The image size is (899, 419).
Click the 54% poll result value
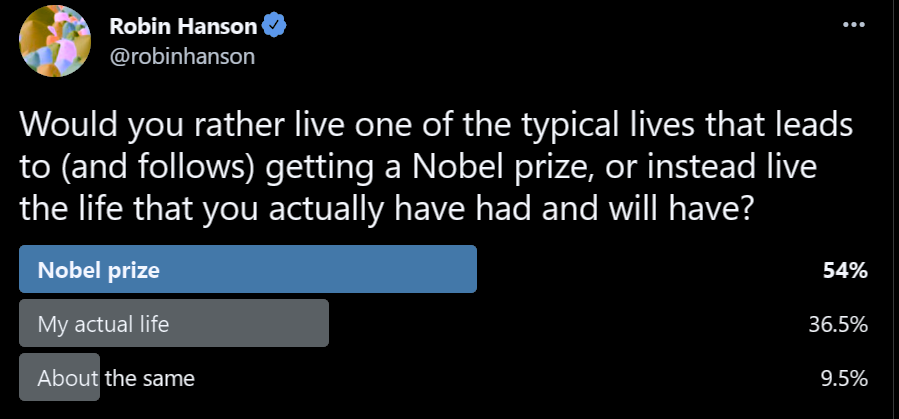click(x=846, y=270)
